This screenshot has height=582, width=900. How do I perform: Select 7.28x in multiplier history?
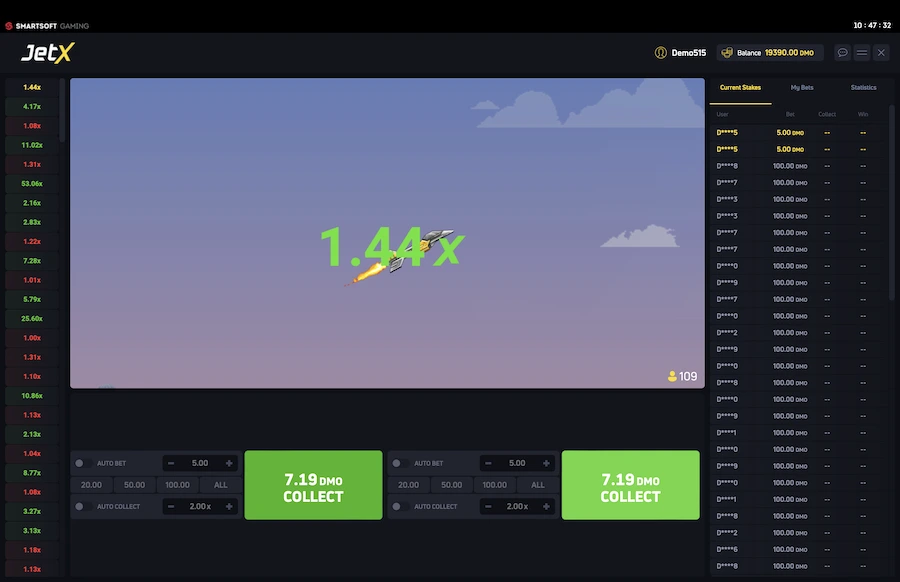click(32, 261)
